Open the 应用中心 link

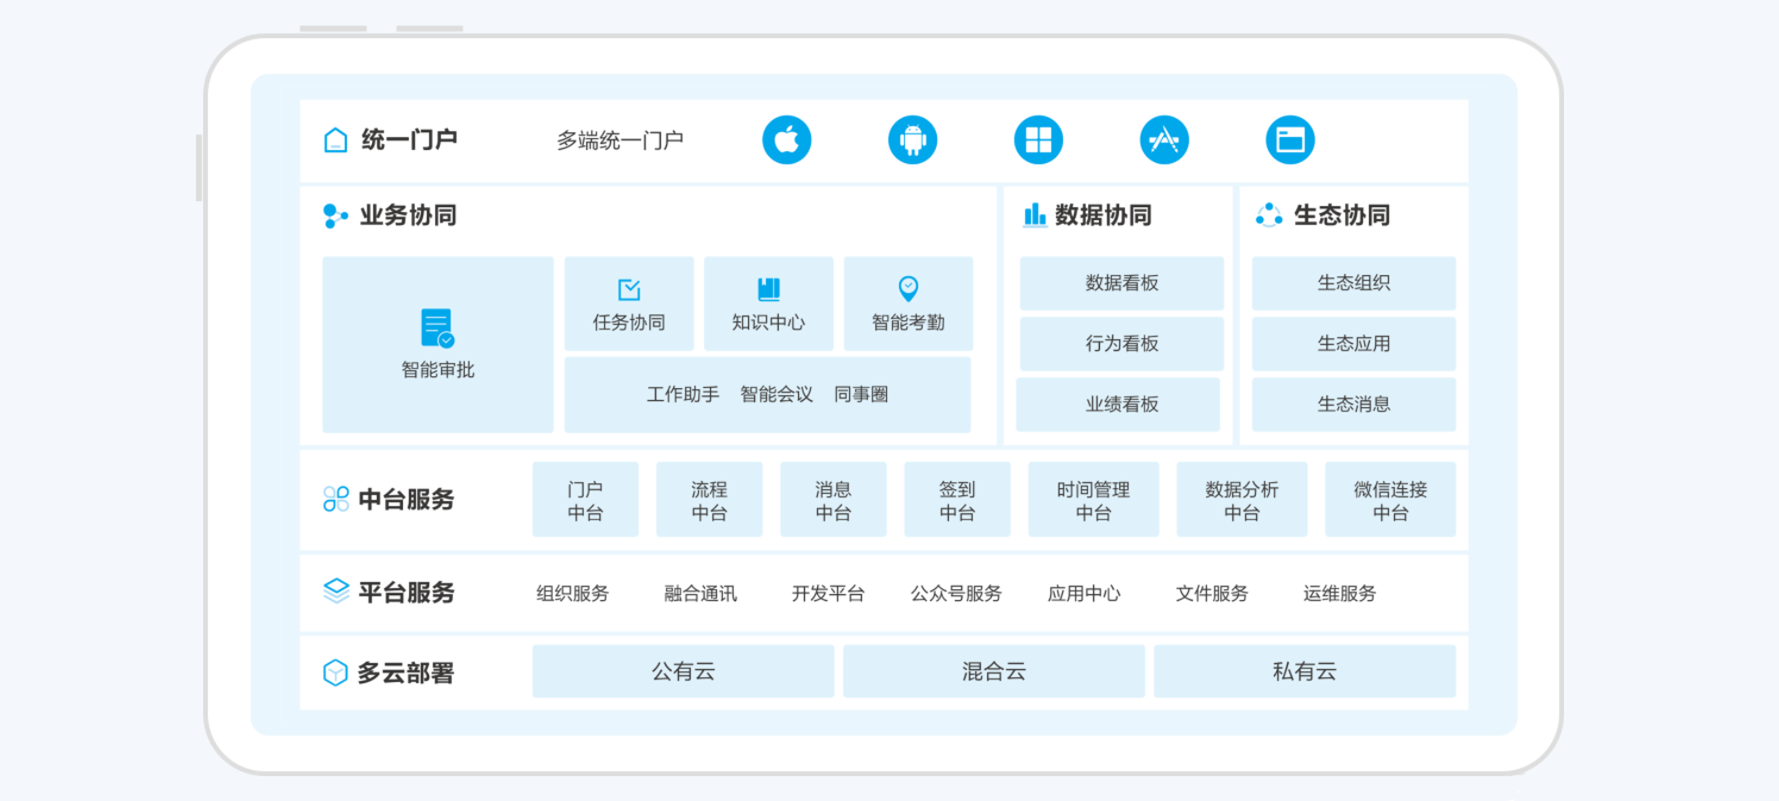coord(1084,594)
